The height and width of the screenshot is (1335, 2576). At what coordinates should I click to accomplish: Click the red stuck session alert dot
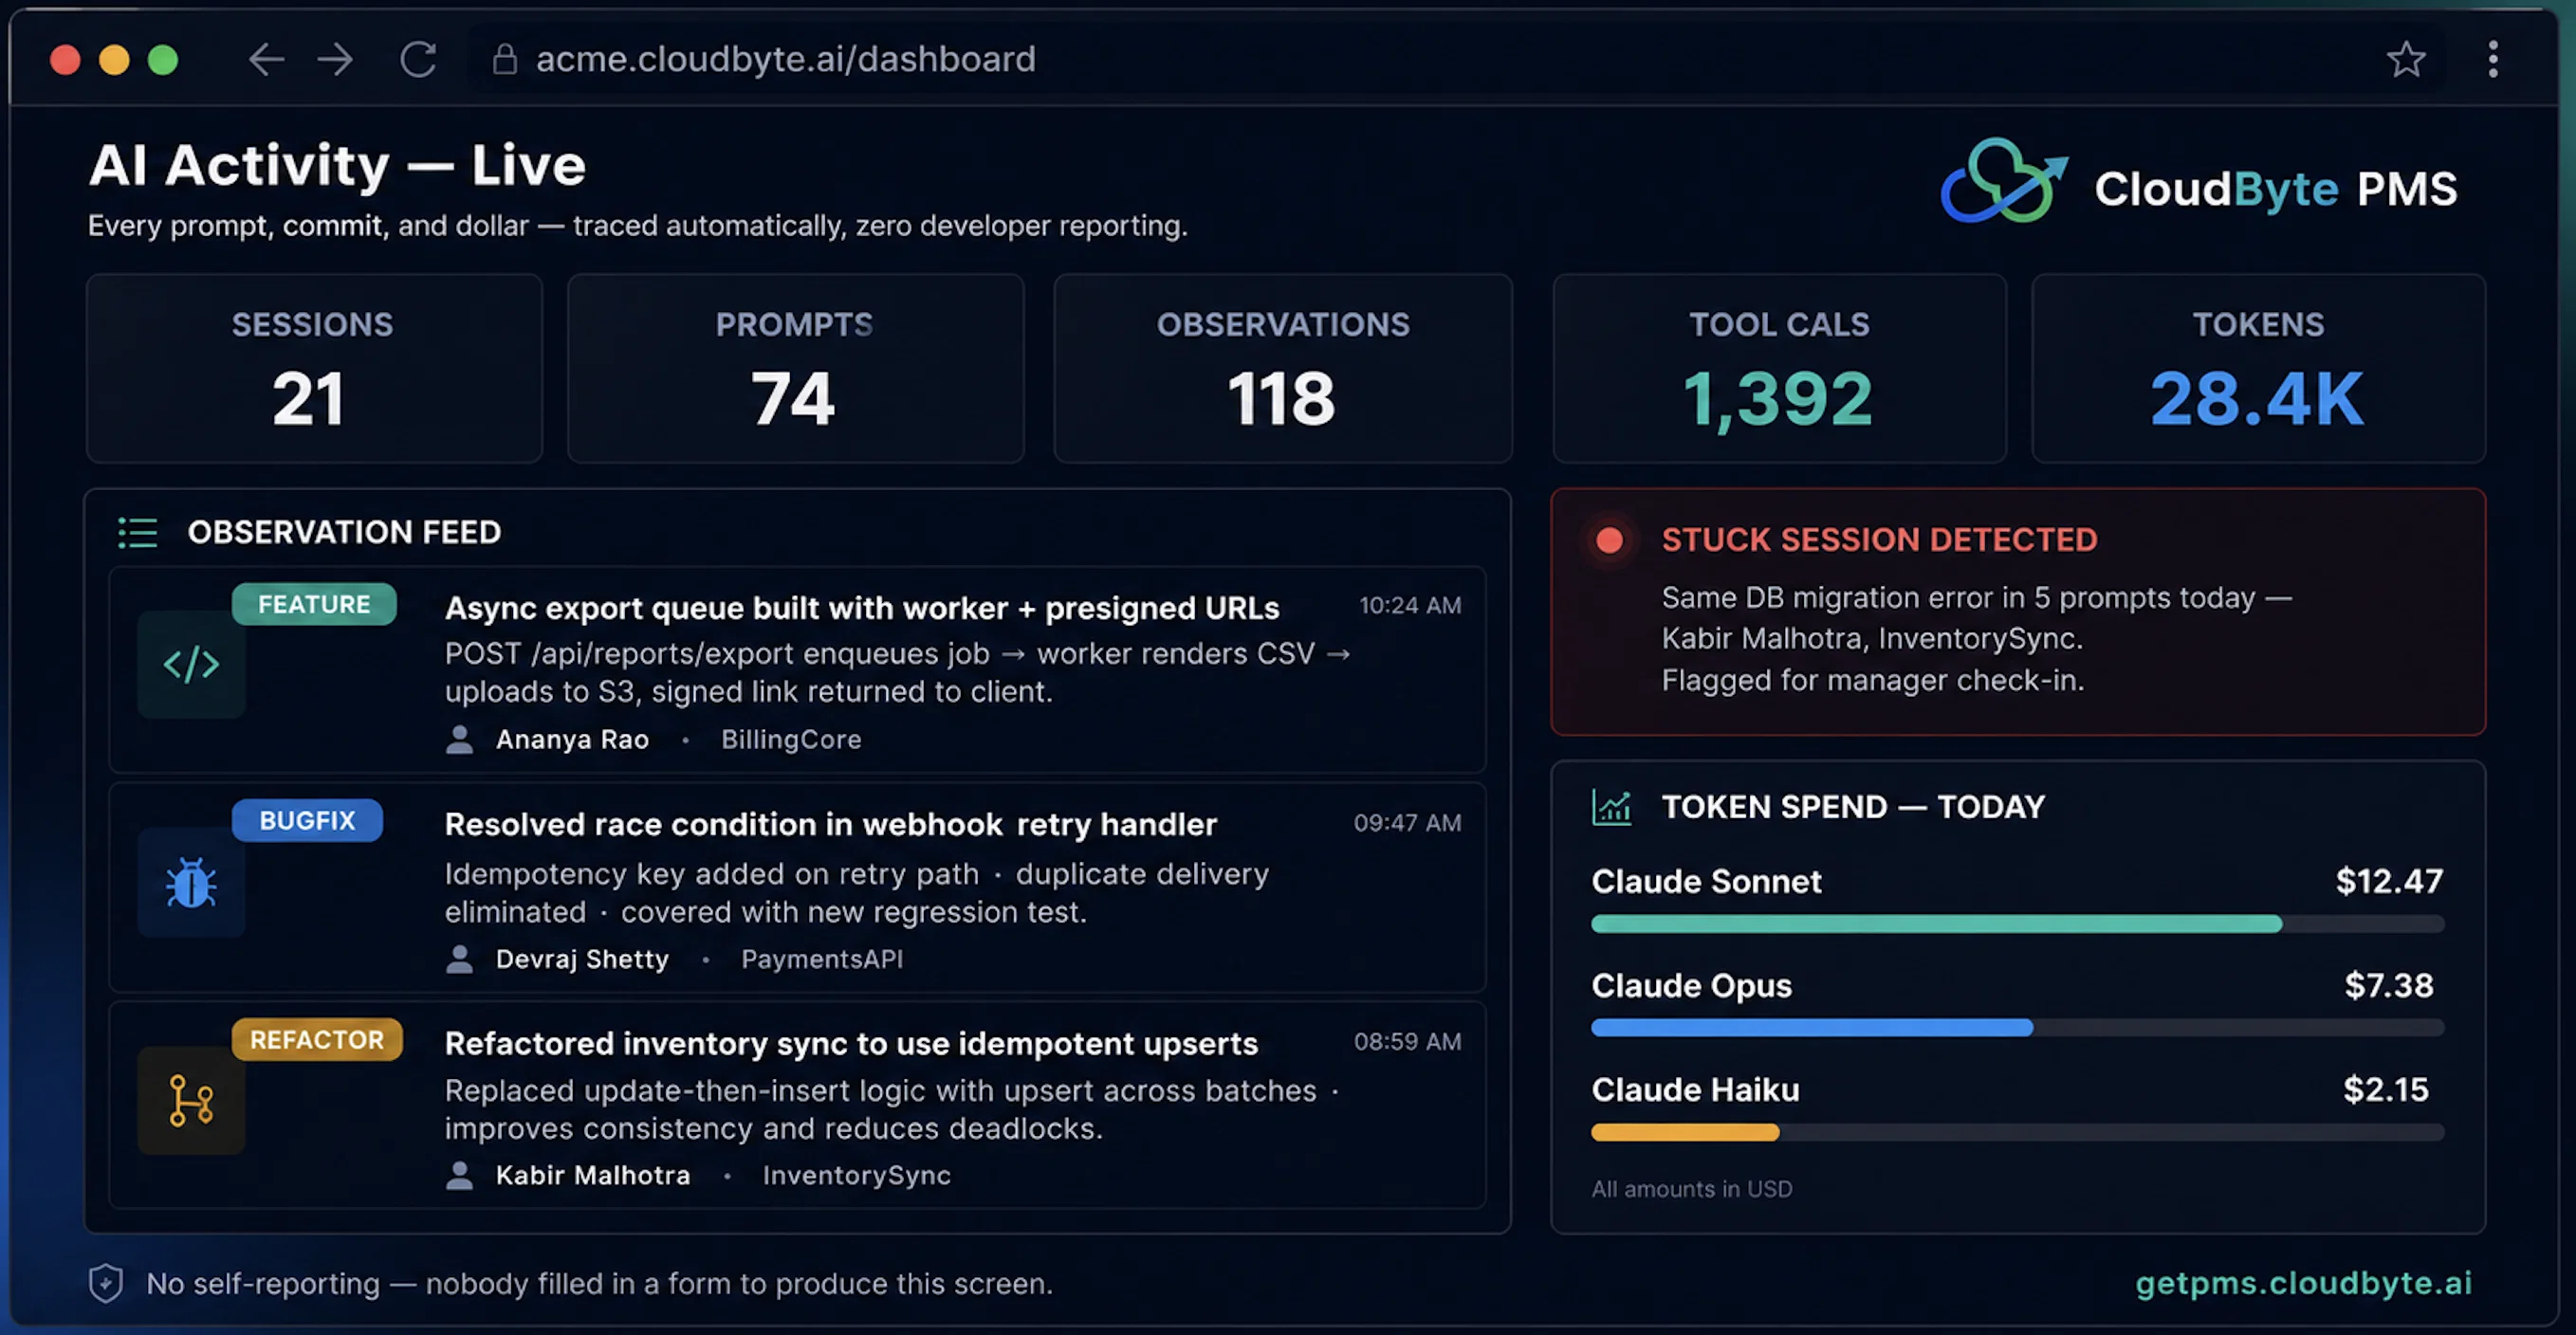(x=1609, y=540)
